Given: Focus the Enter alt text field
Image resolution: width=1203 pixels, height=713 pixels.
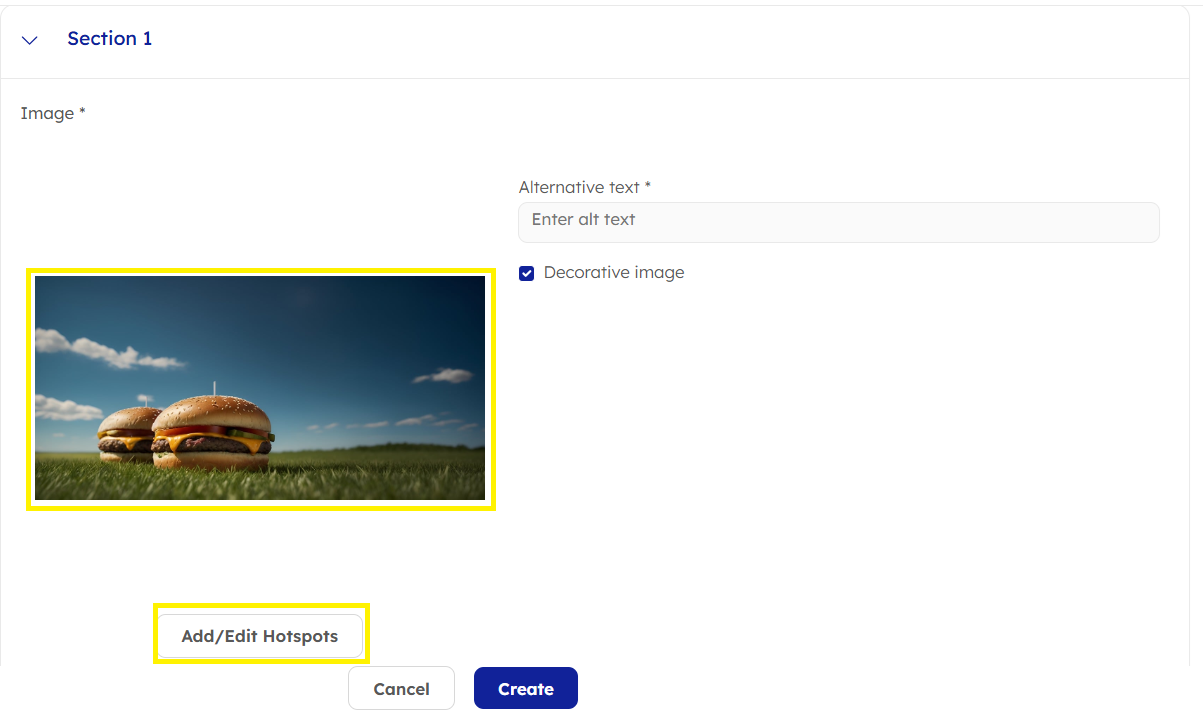Looking at the screenshot, I should click(x=838, y=222).
